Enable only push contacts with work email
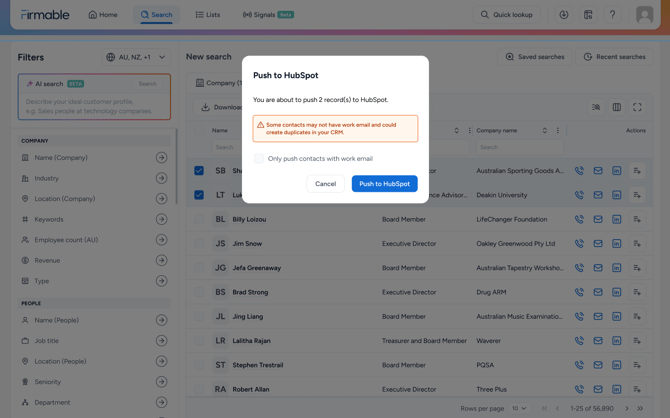670x418 pixels. (259, 158)
